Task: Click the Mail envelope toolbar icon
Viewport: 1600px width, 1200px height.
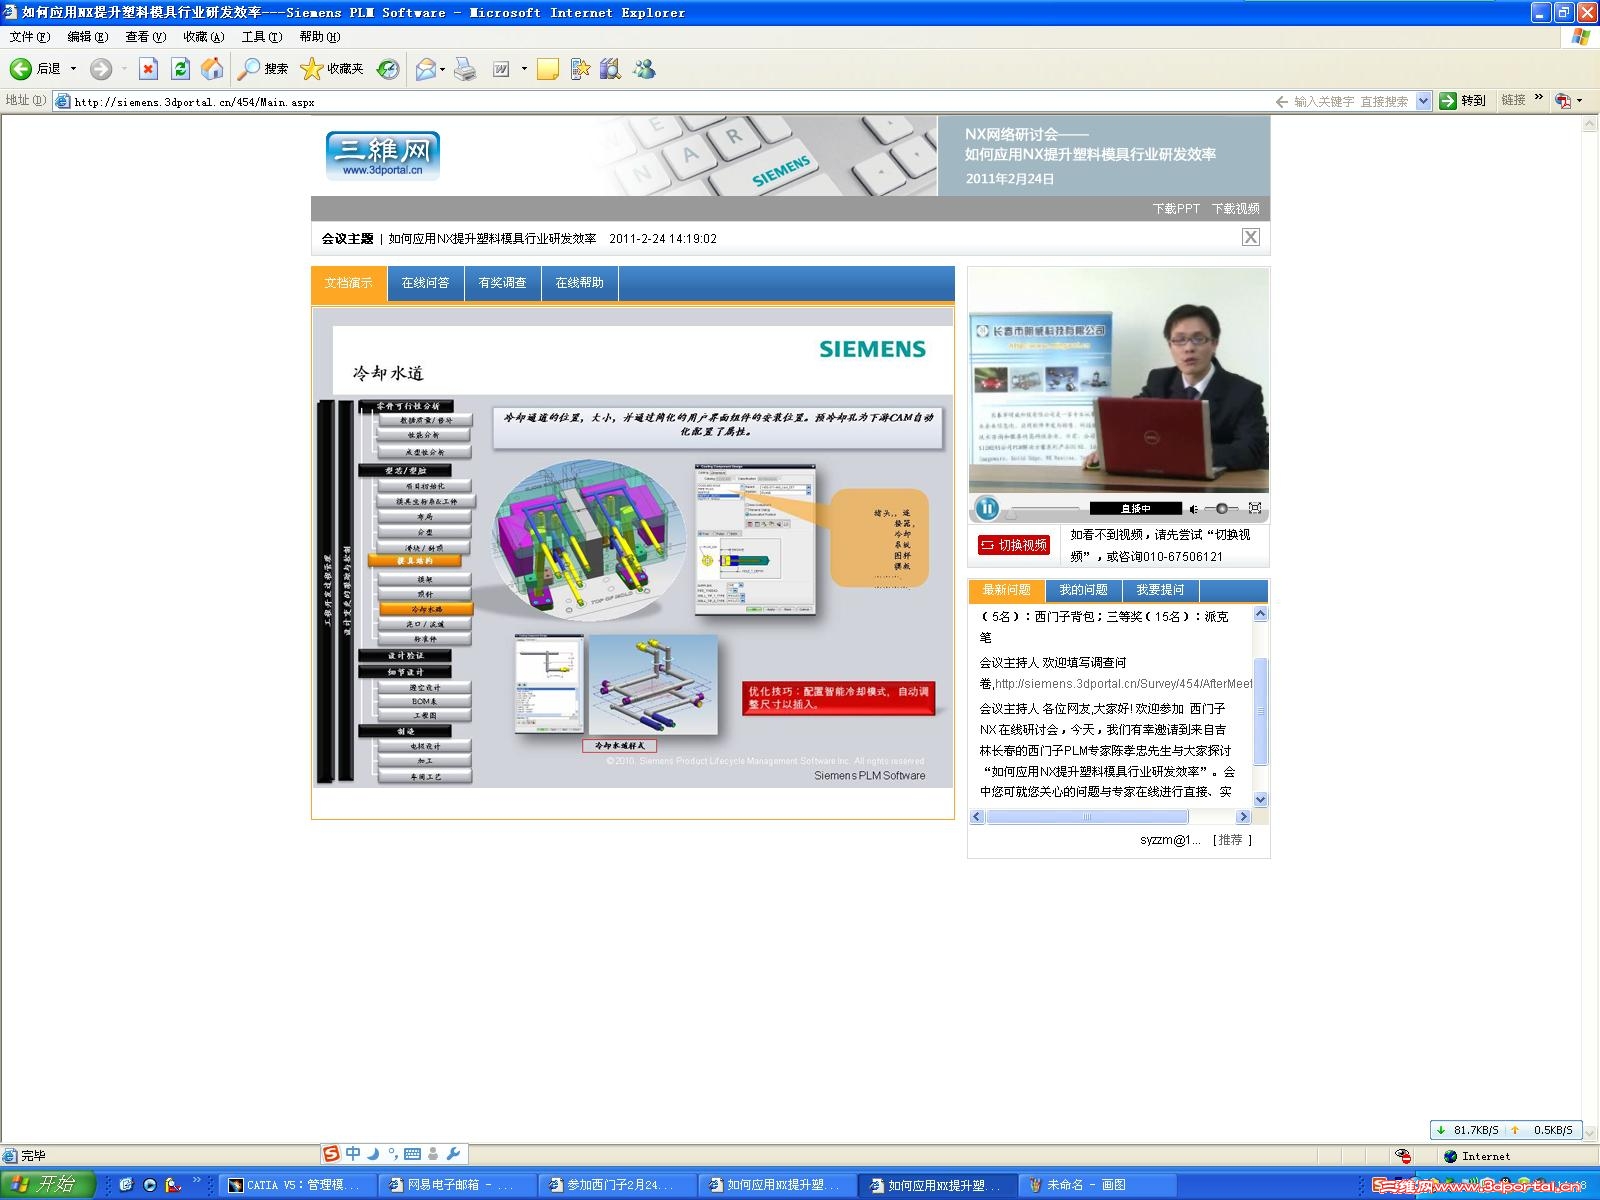Action: [x=426, y=69]
